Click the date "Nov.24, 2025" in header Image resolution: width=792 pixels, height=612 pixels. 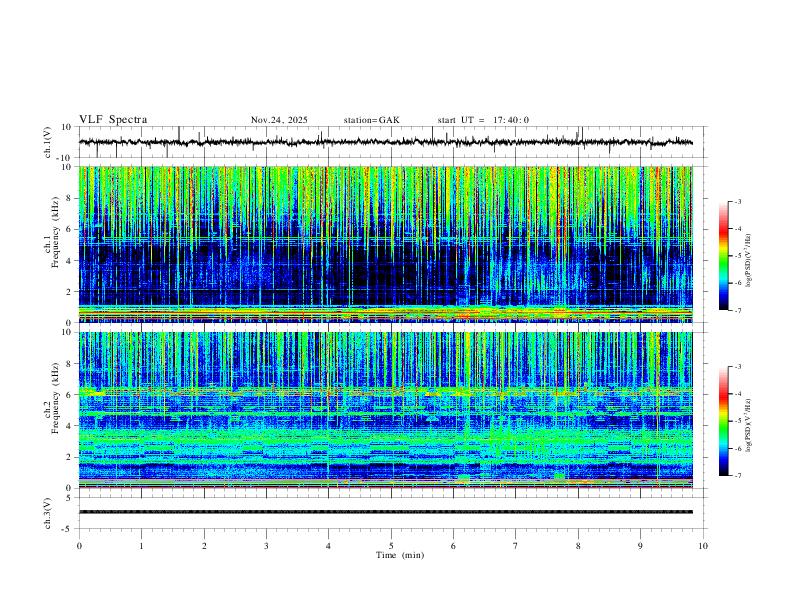click(279, 120)
